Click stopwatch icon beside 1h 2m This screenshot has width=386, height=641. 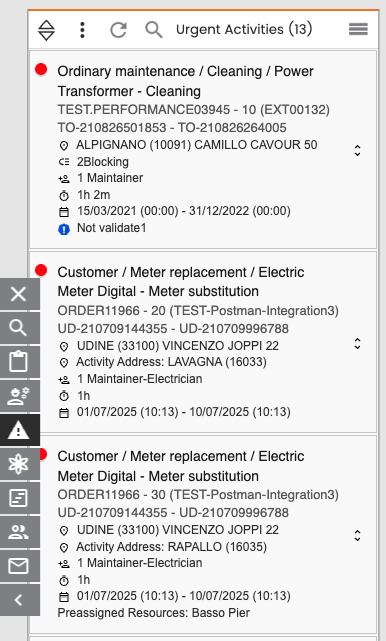[64, 196]
